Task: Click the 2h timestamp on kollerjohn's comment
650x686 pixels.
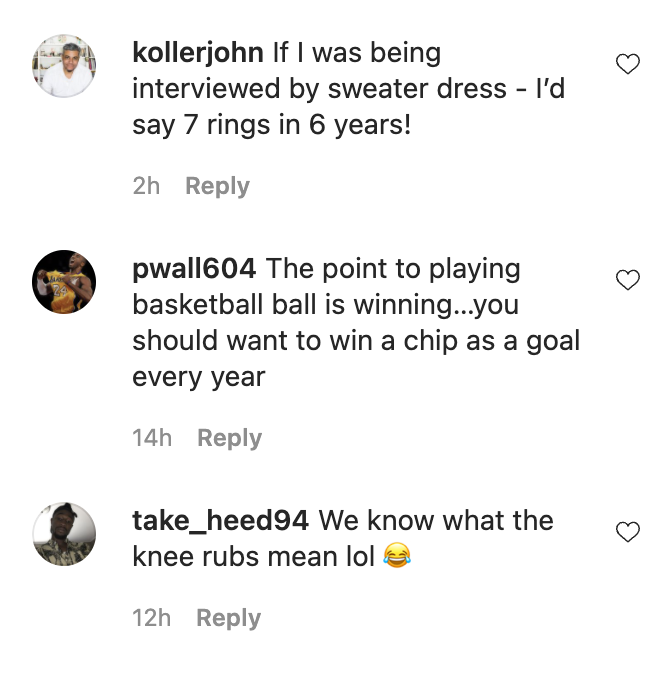Action: pyautogui.click(x=146, y=186)
